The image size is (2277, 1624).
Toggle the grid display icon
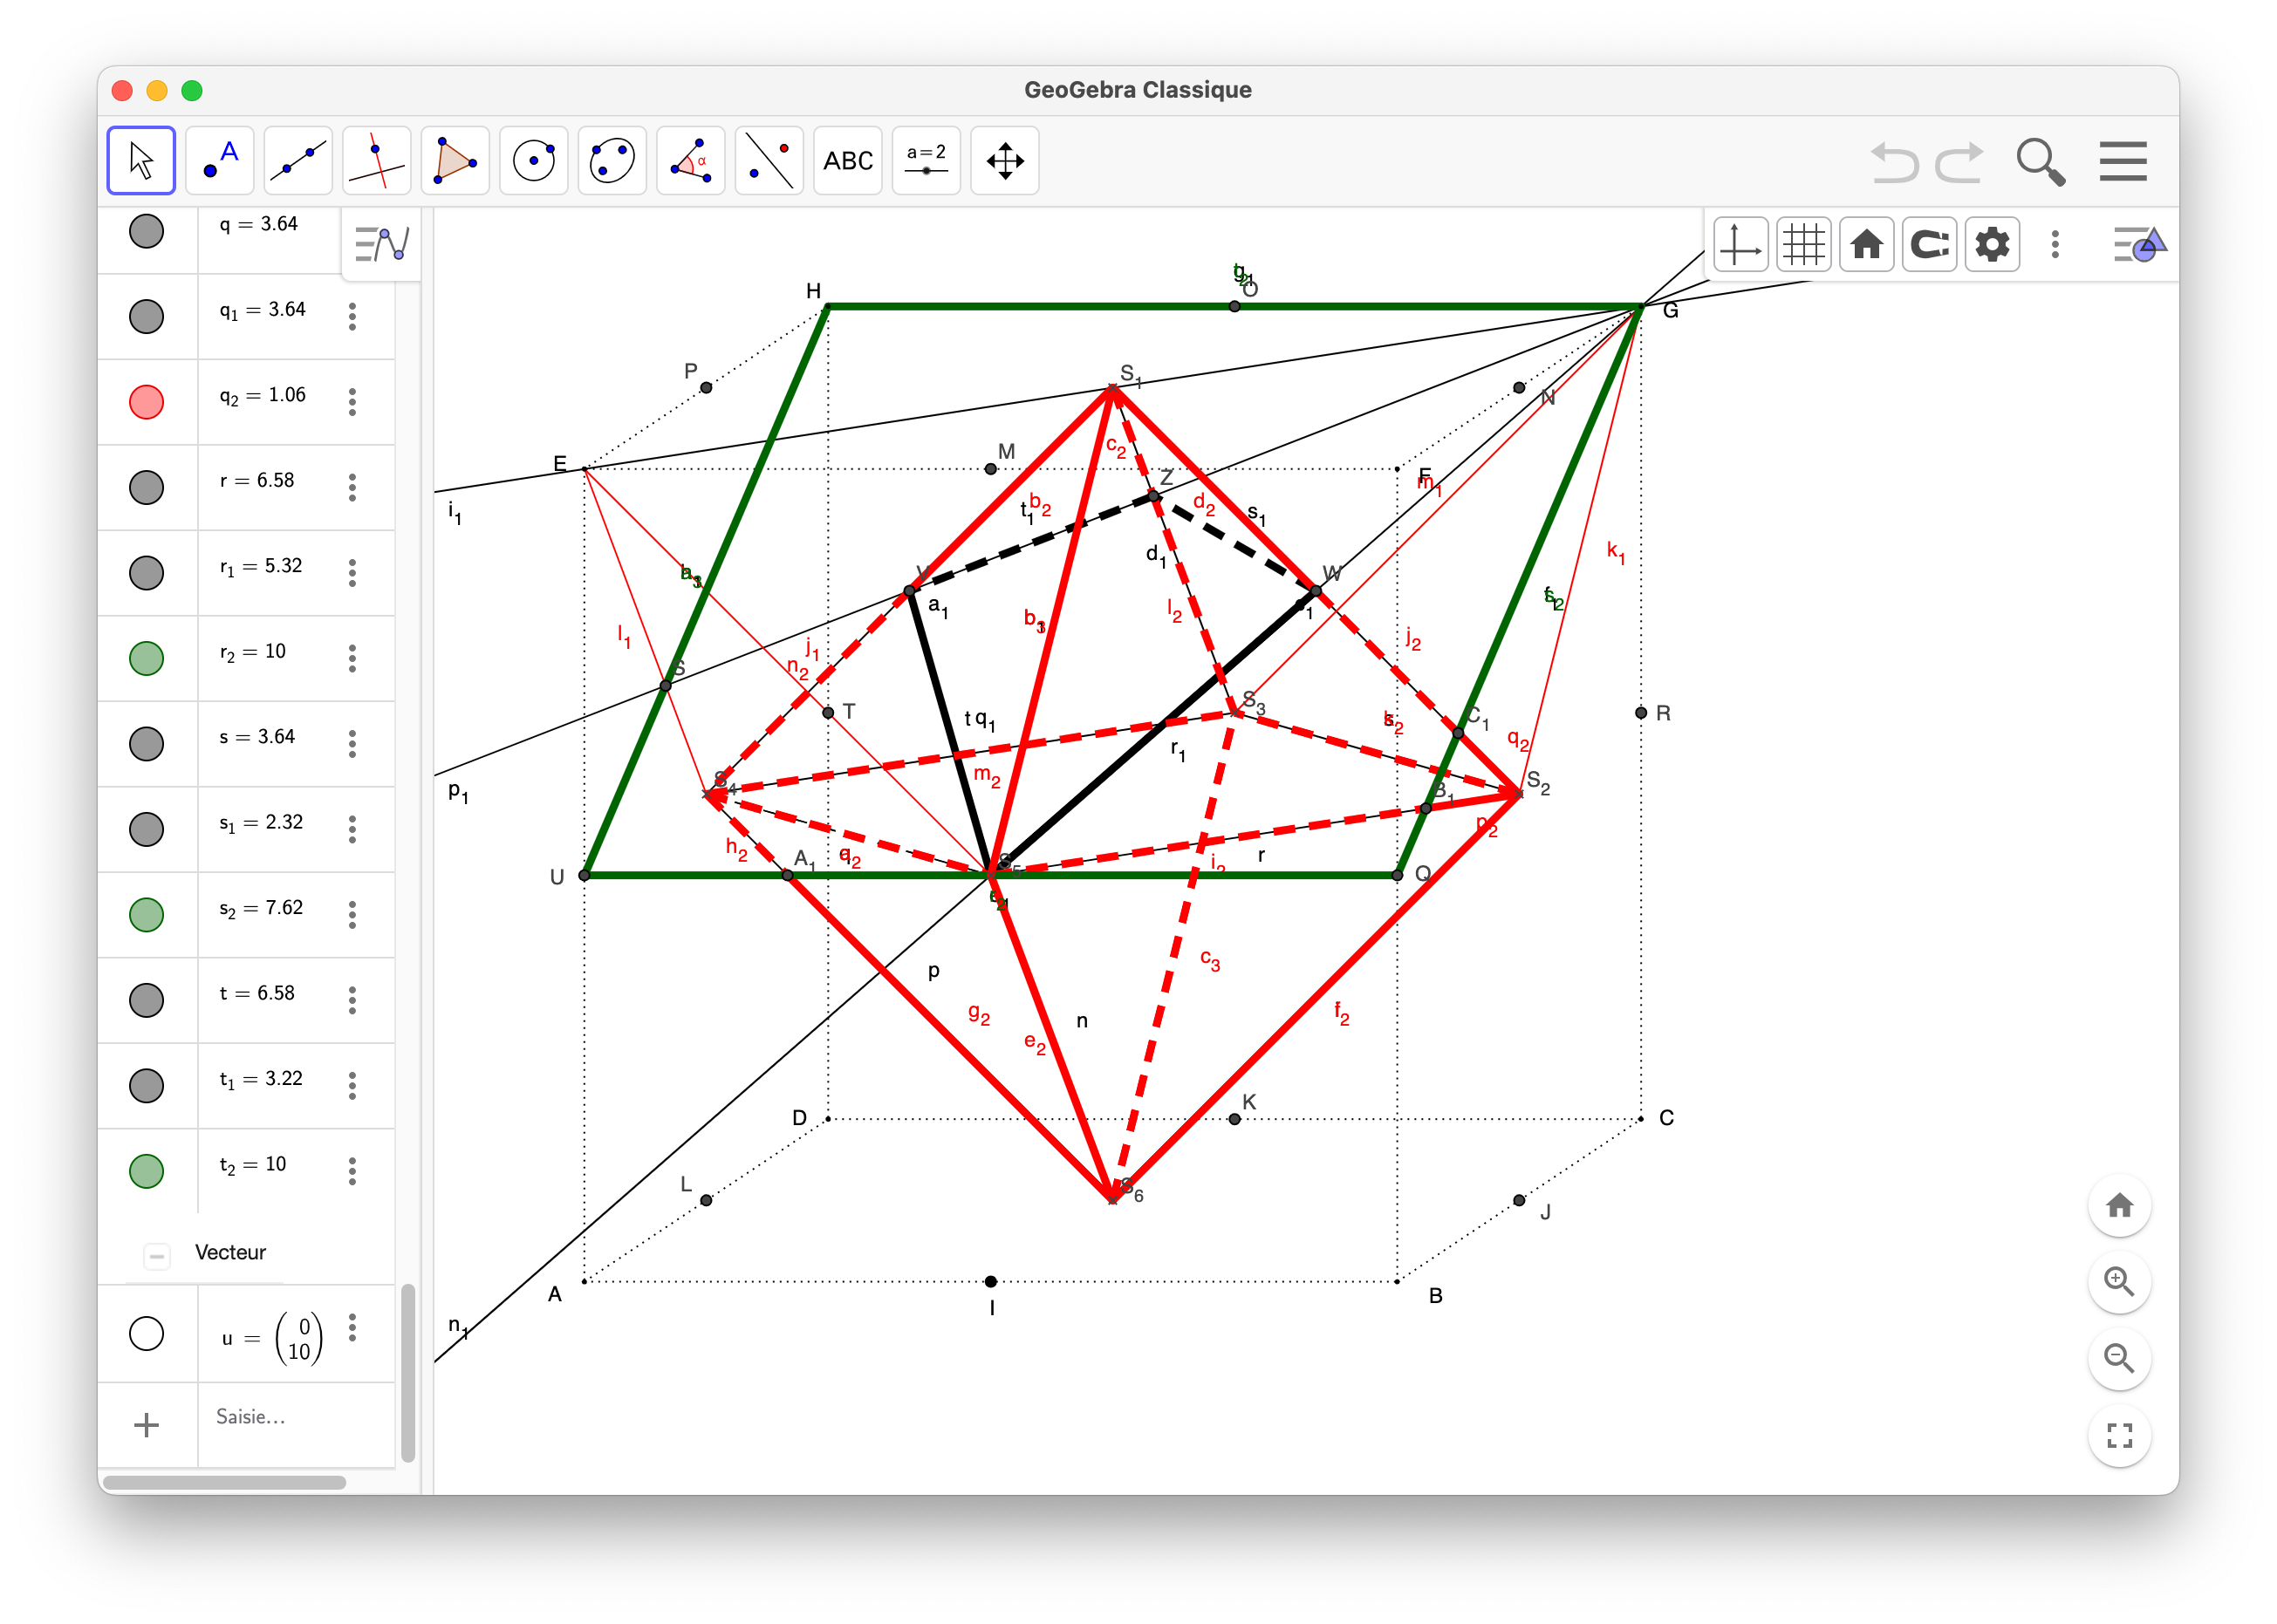tap(1803, 244)
